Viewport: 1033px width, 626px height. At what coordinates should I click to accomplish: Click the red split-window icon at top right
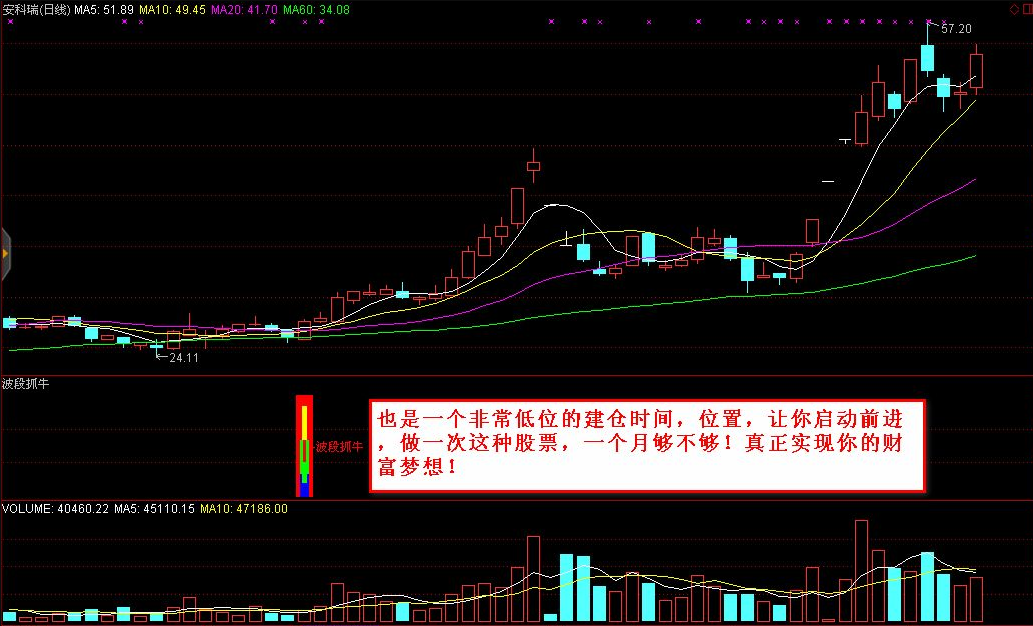(1026, 9)
